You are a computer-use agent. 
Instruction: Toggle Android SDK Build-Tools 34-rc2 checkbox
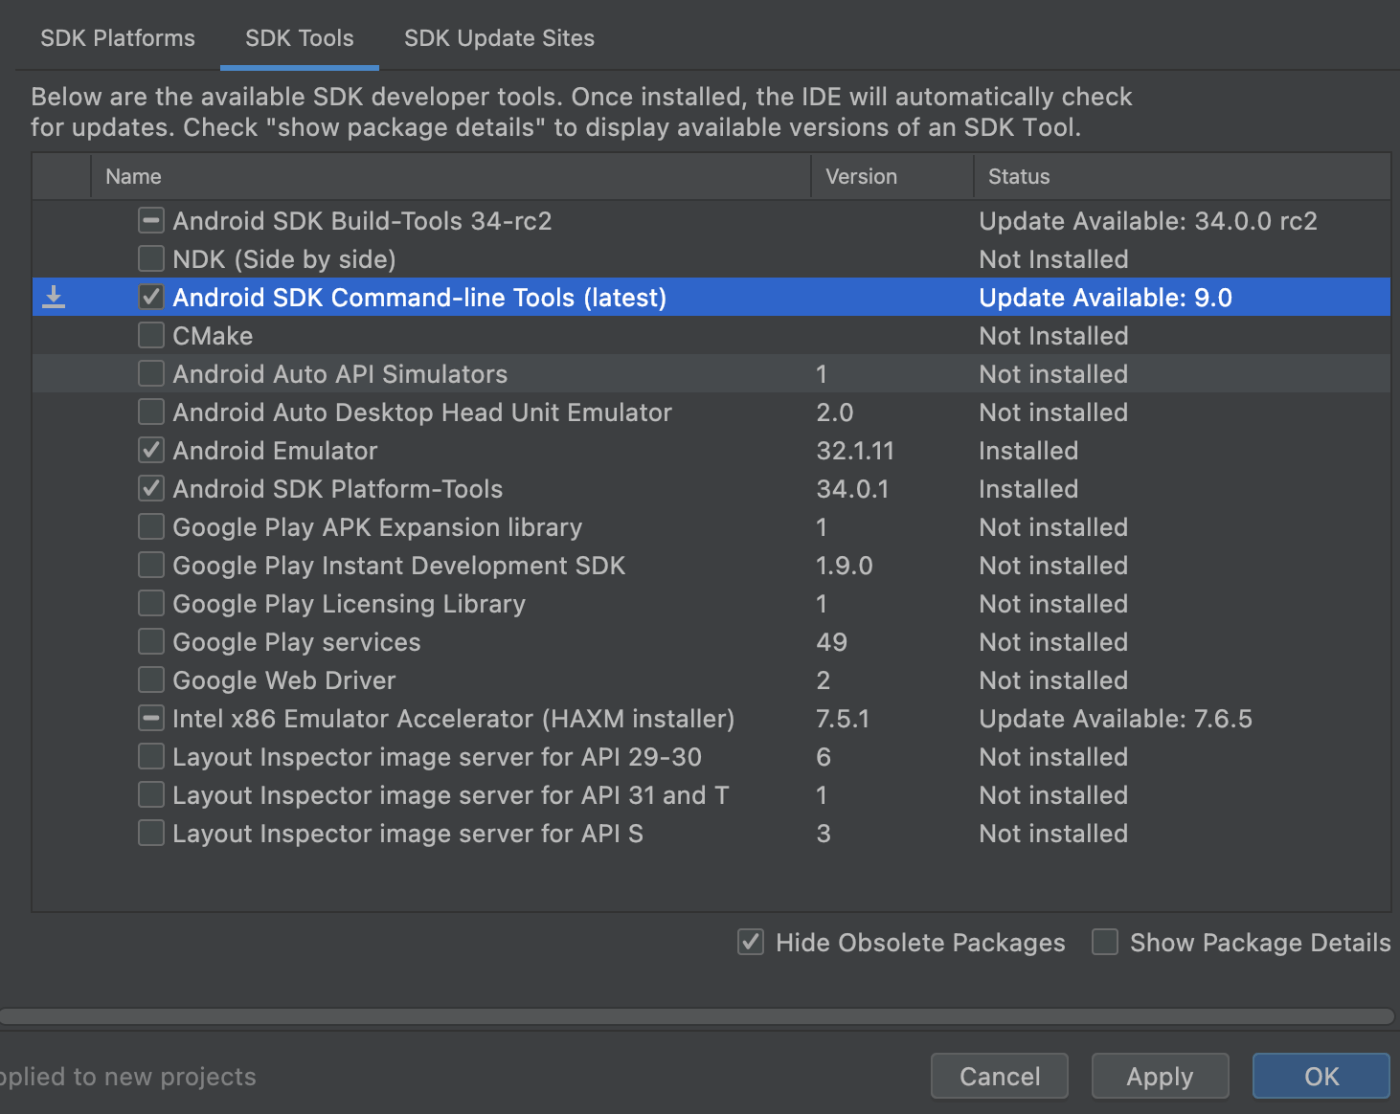[151, 221]
